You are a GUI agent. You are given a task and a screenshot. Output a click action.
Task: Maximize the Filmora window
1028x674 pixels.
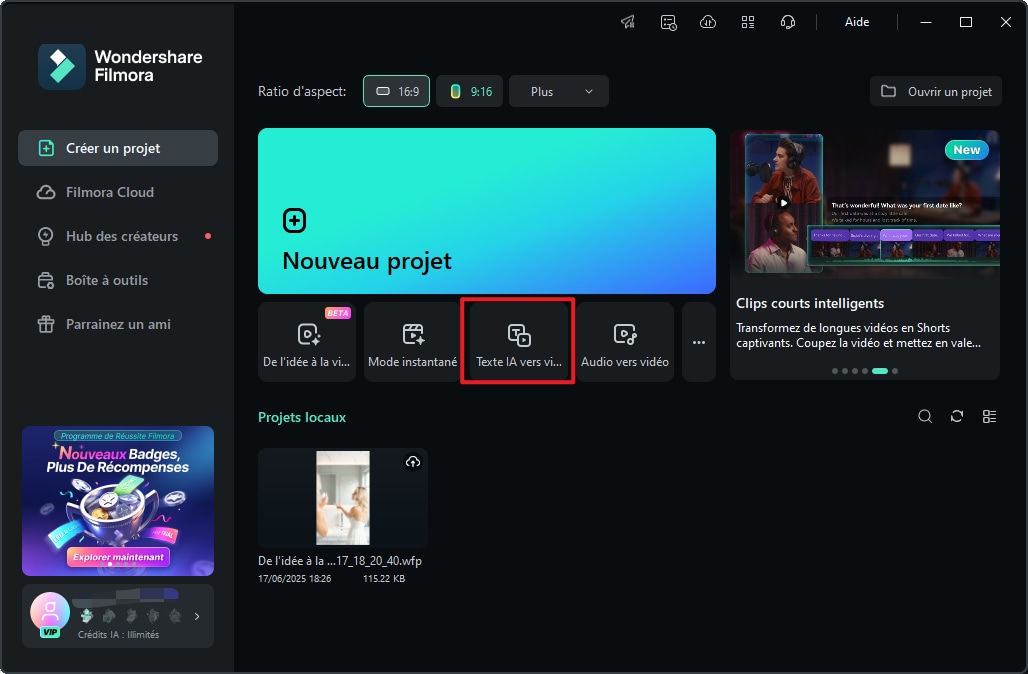[x=966, y=22]
